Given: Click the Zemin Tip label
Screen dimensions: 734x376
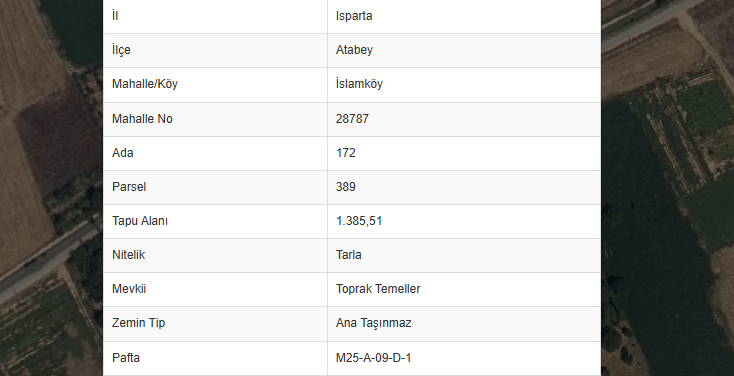Looking at the screenshot, I should tap(138, 323).
